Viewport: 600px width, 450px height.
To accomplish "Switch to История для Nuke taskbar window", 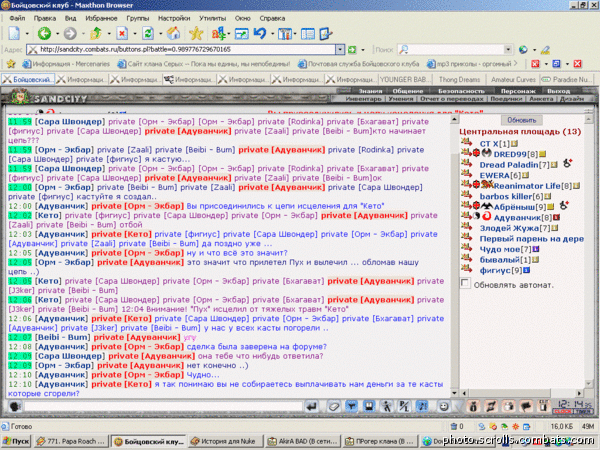I will [225, 441].
